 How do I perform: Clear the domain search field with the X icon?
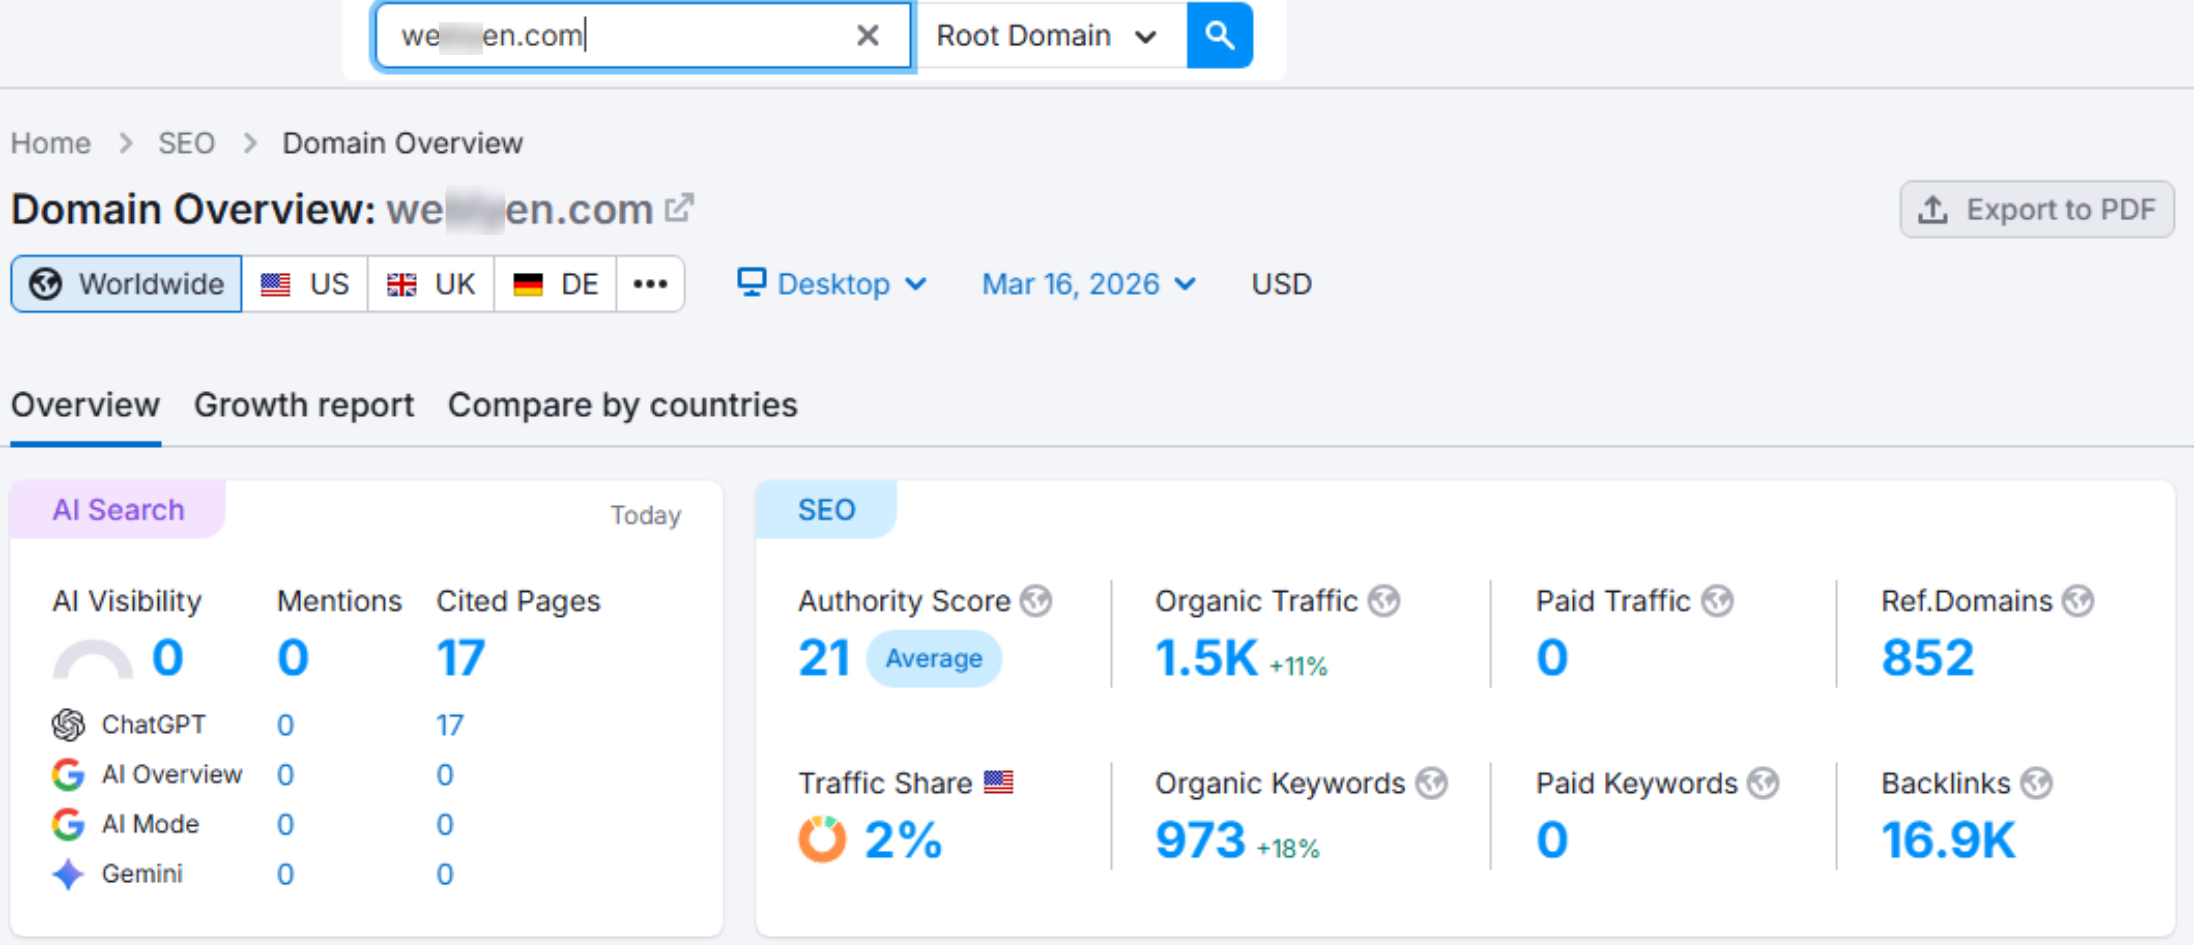point(866,35)
